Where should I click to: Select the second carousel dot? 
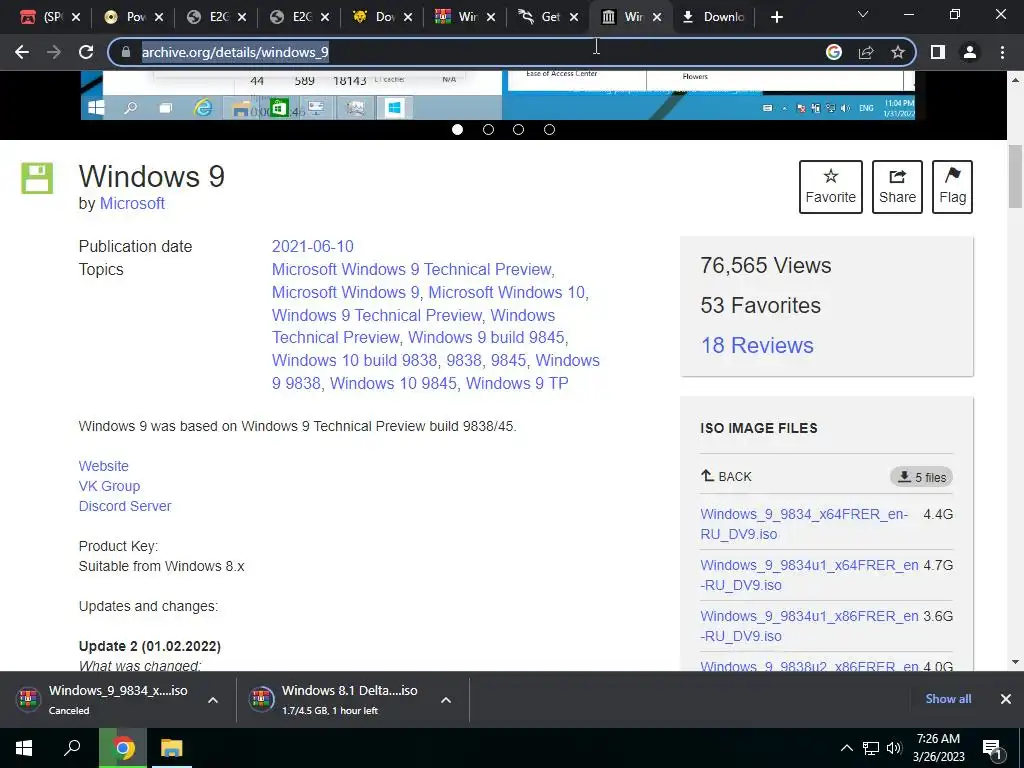488,129
